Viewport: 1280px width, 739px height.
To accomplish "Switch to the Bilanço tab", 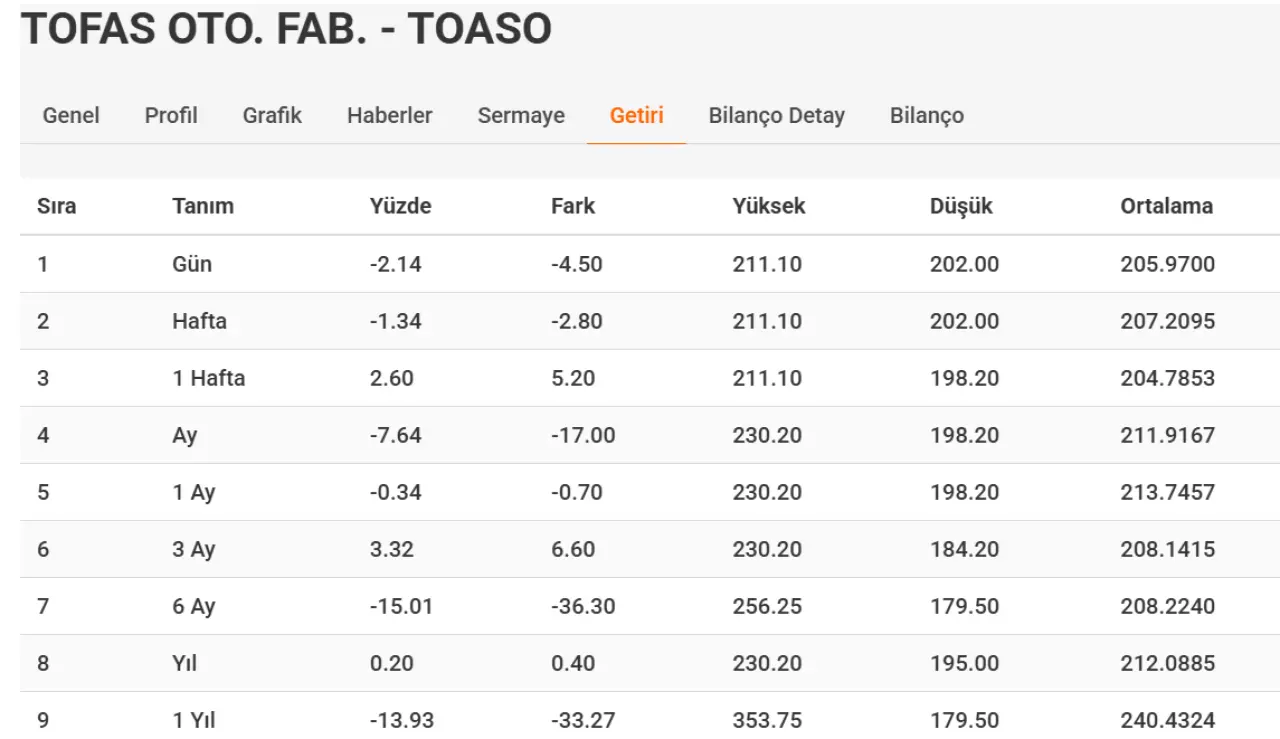I will [x=927, y=116].
